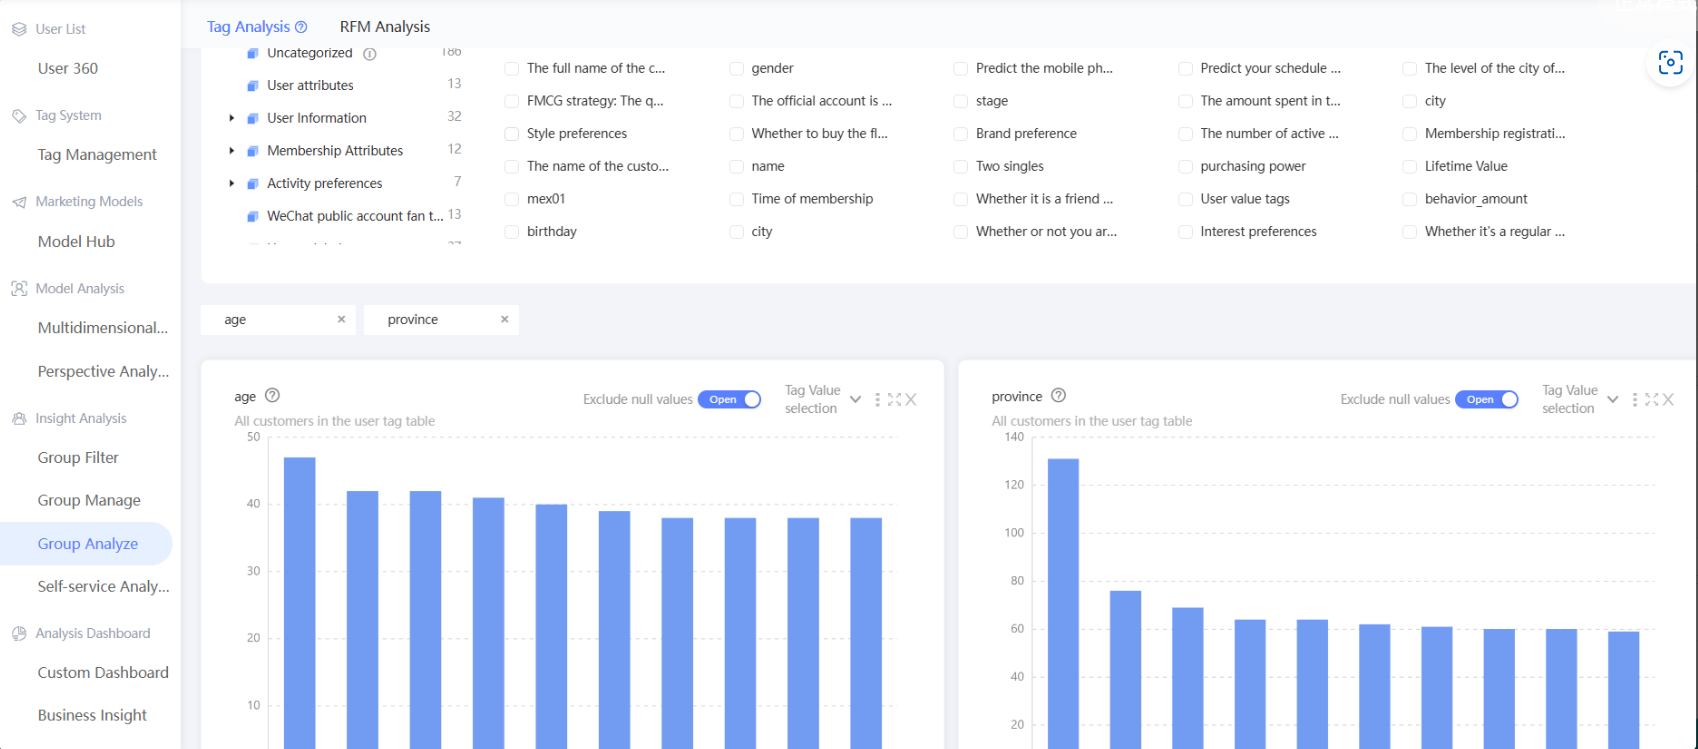This screenshot has height=749, width=1698.
Task: Open the help tooltip icon beside age chart title
Action: 272,396
